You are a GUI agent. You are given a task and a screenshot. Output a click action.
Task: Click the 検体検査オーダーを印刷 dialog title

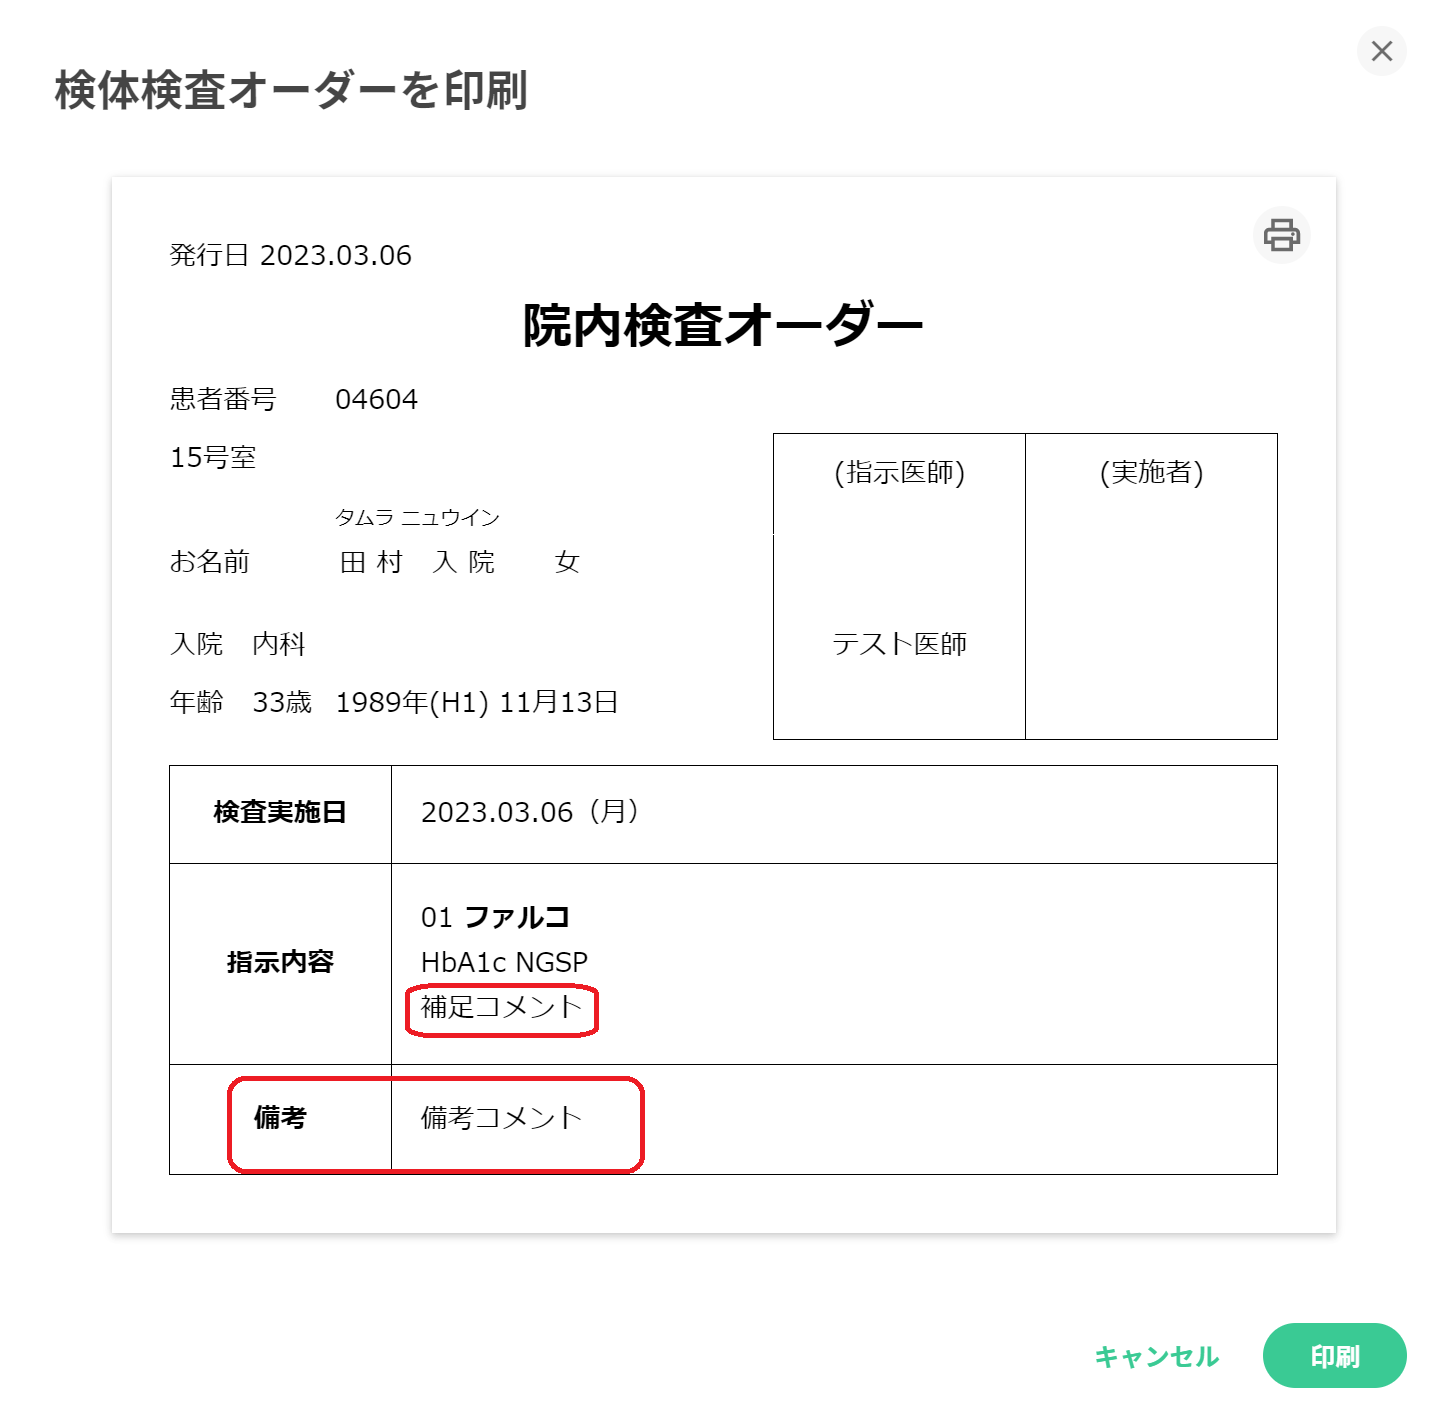pos(291,90)
